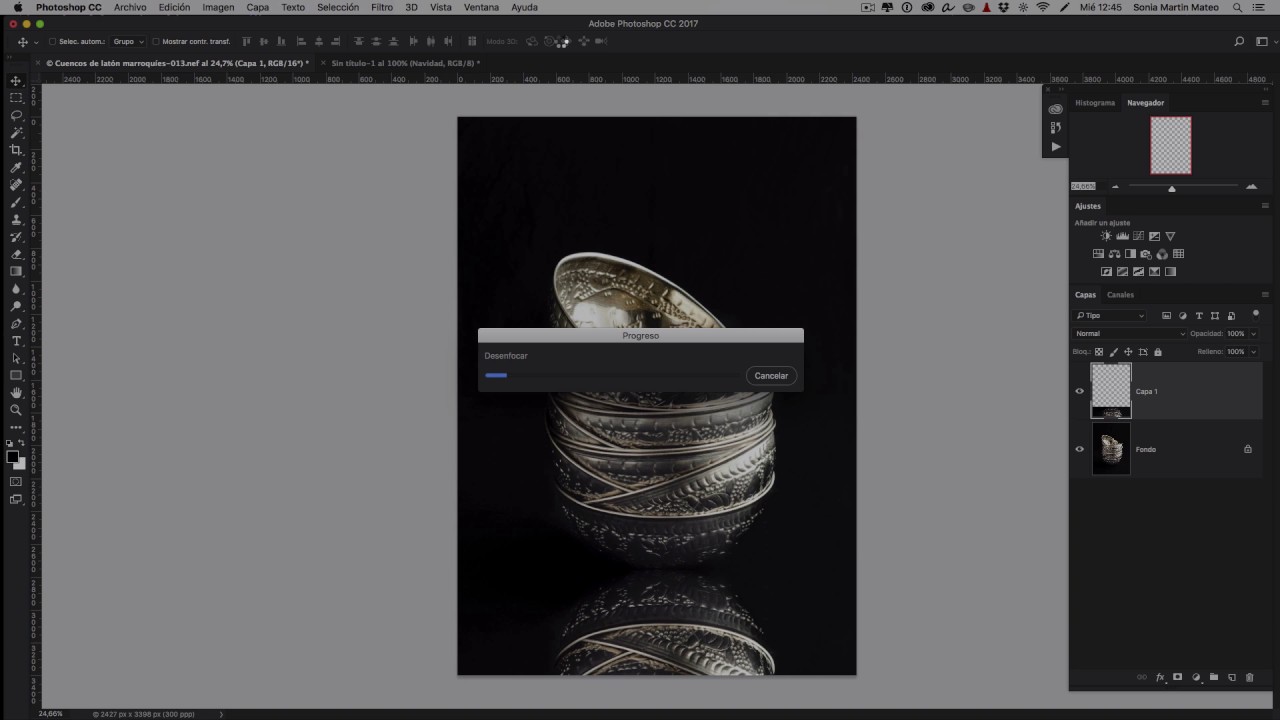Select the Hand tool

[16, 393]
